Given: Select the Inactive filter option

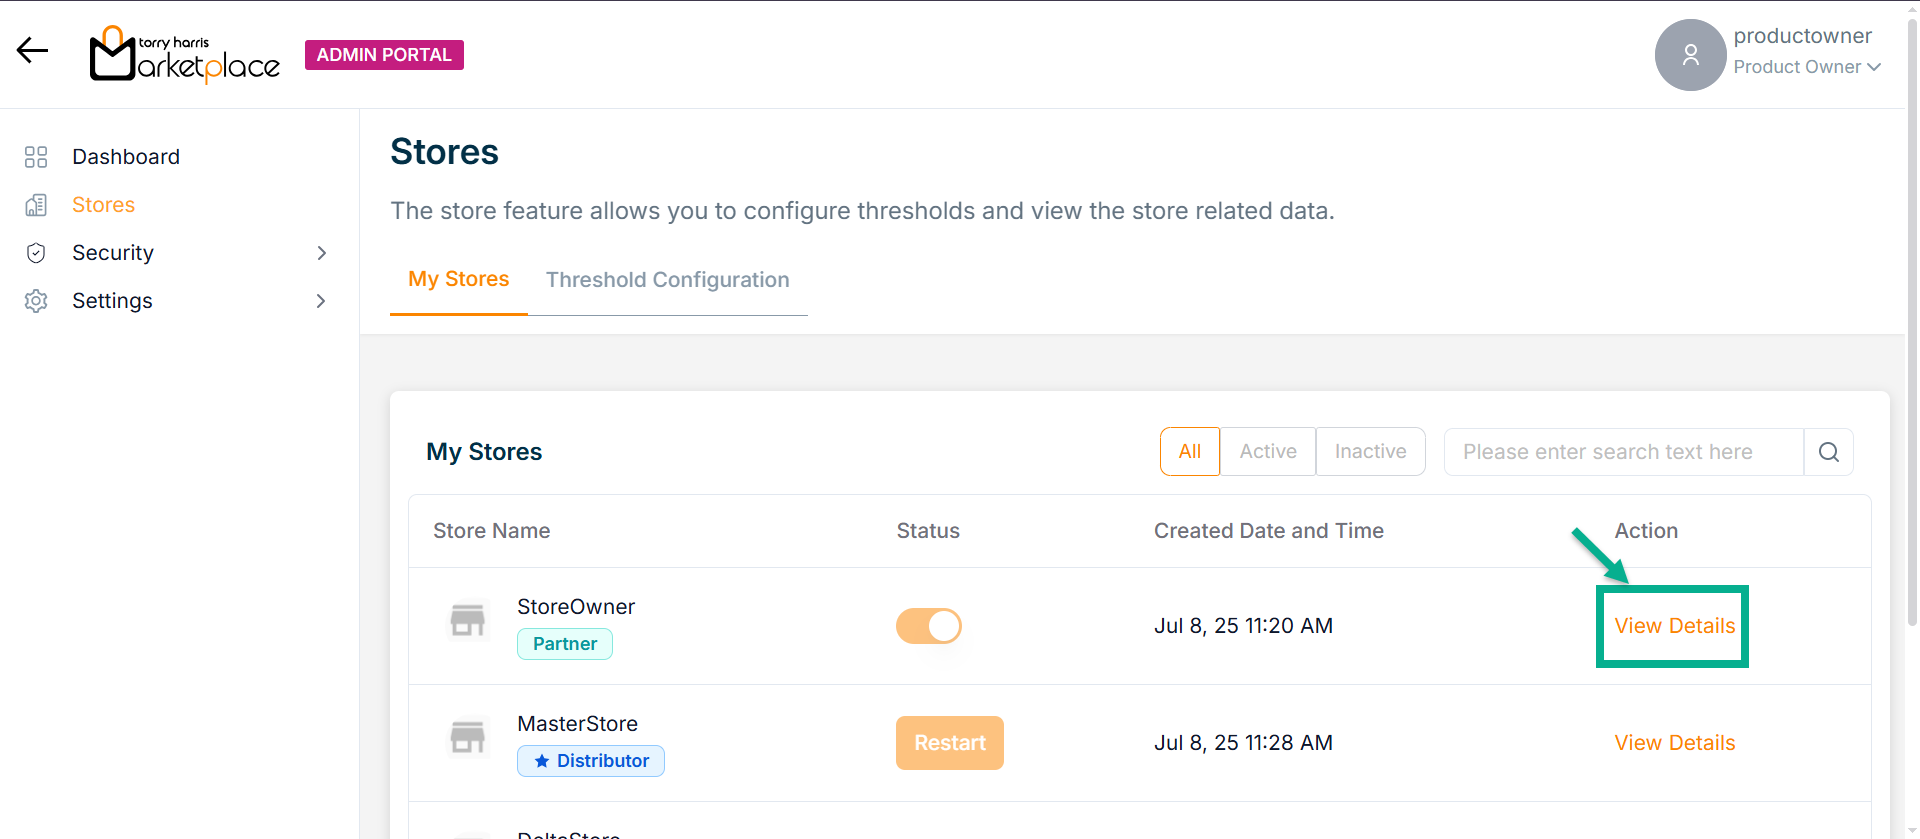Looking at the screenshot, I should pos(1370,452).
